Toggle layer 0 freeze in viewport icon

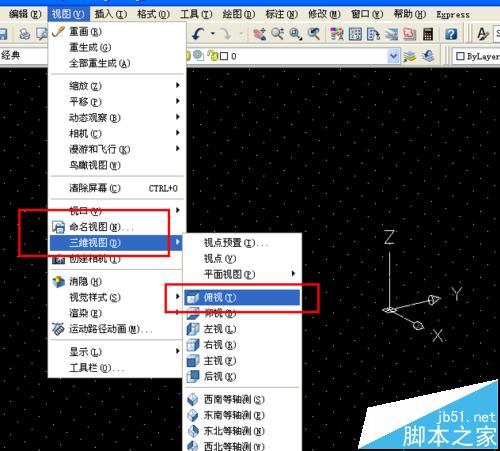point(199,55)
